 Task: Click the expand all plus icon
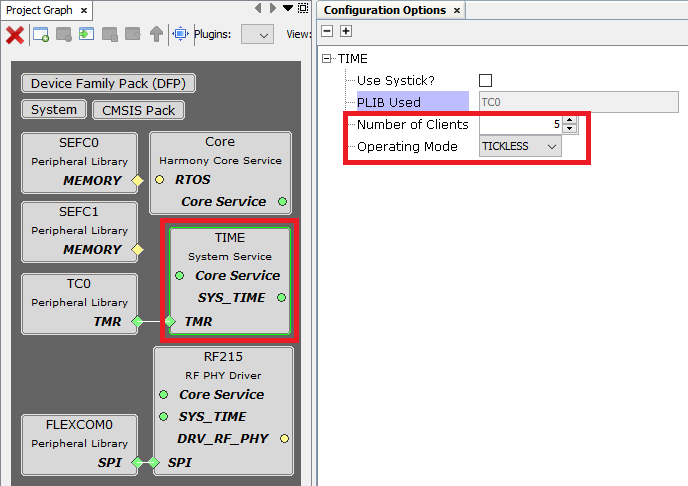pyautogui.click(x=346, y=31)
